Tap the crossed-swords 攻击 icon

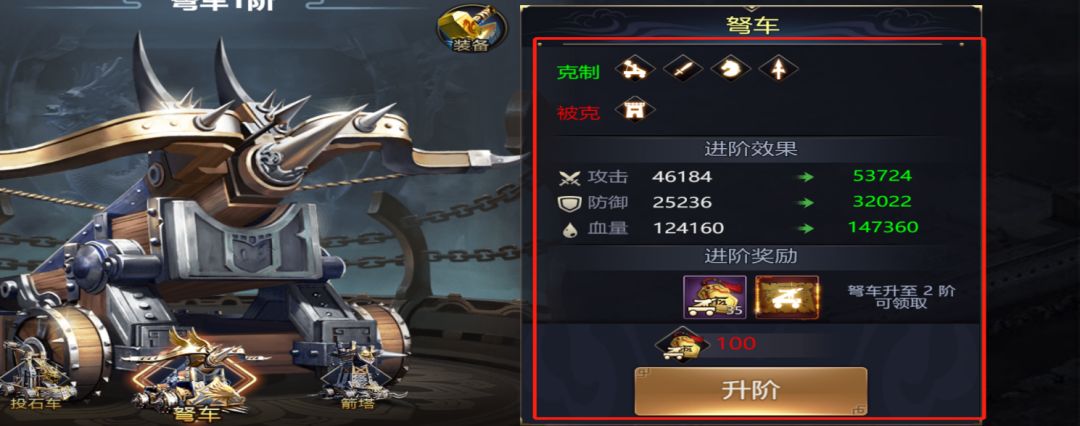(x=570, y=178)
